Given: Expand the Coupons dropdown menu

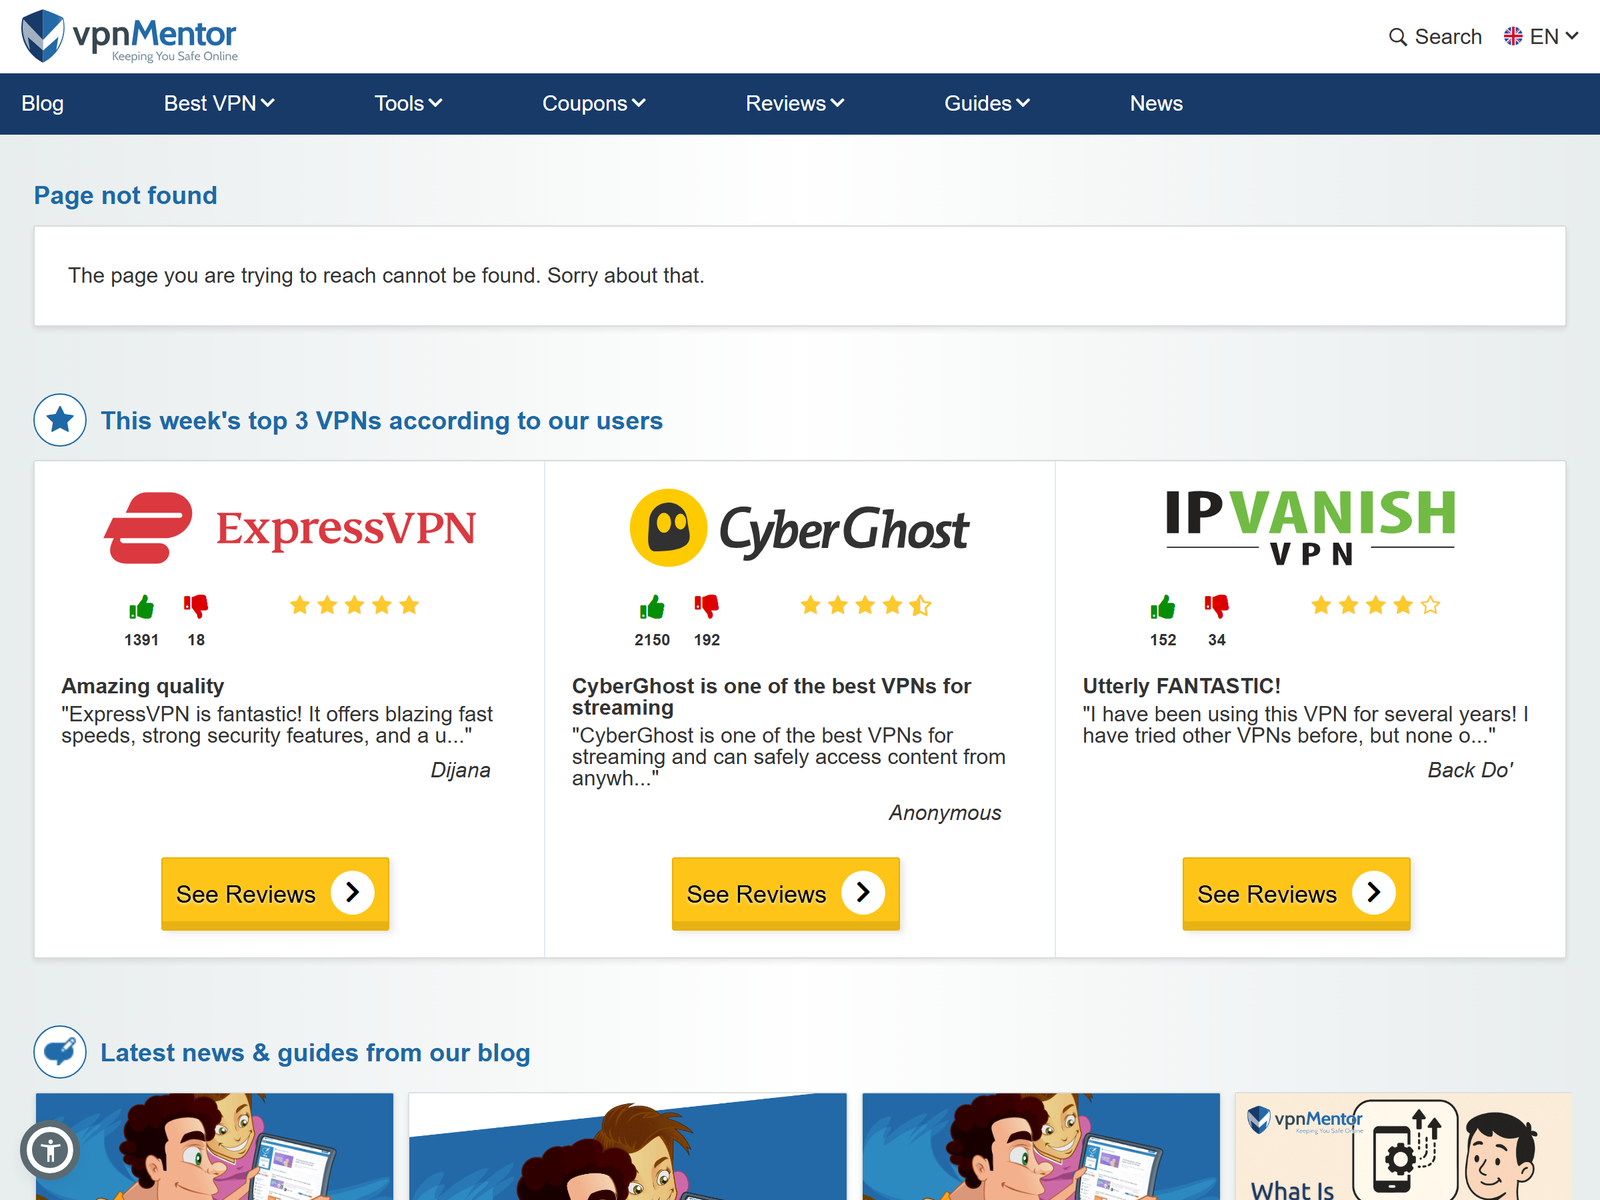Looking at the screenshot, I should (594, 103).
